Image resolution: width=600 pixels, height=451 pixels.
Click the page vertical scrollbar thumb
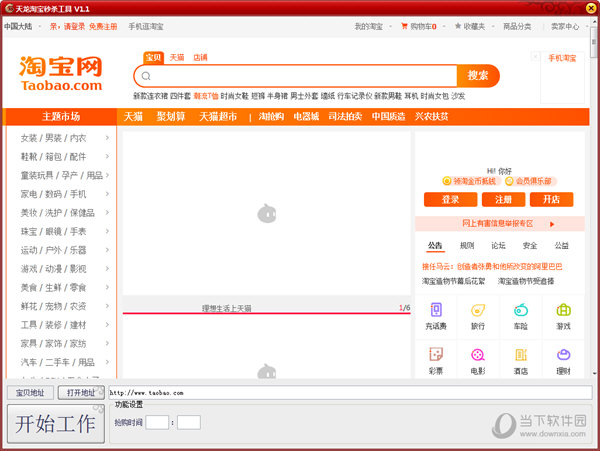594,42
